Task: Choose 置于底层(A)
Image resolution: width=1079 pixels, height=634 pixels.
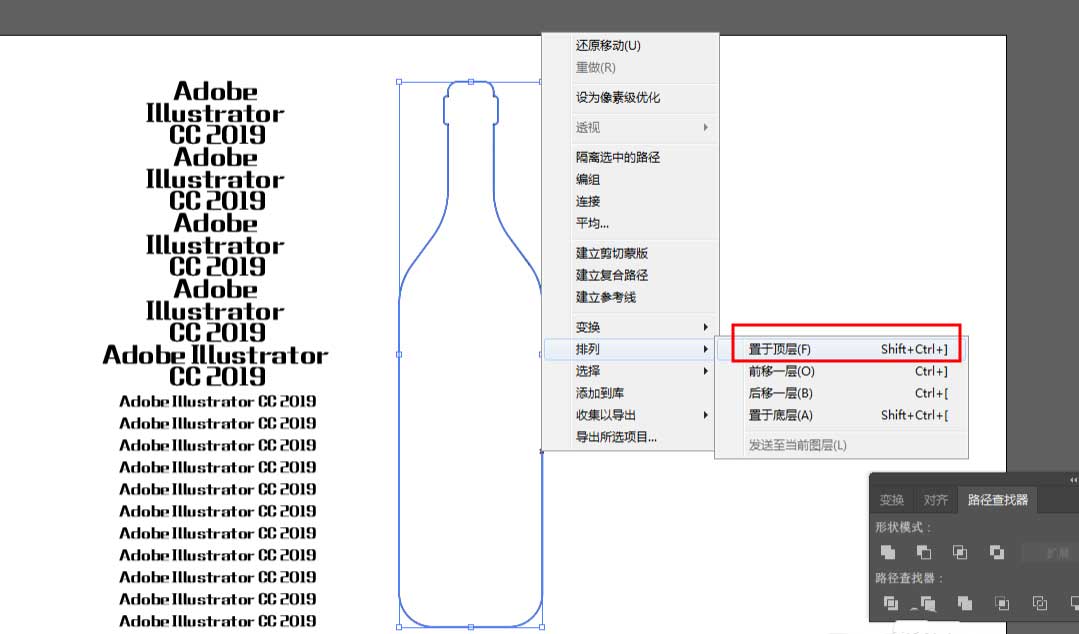Action: coord(842,415)
